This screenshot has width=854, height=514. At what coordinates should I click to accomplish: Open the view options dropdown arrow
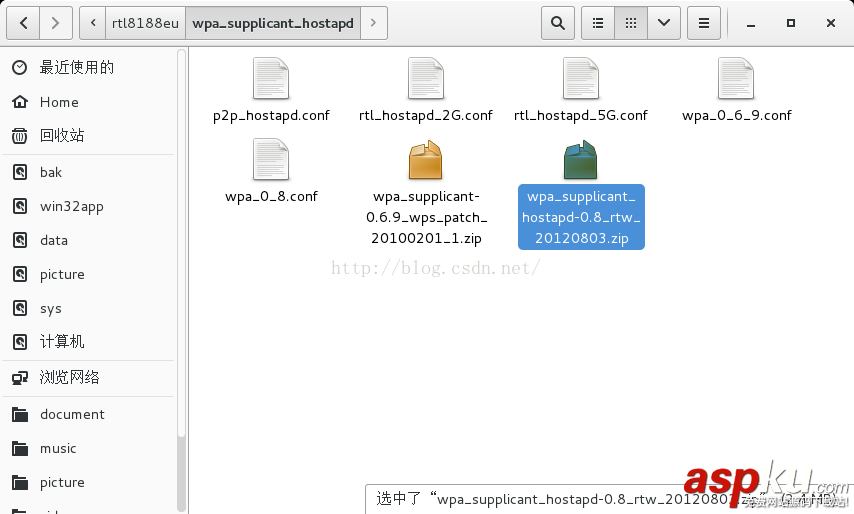coord(664,23)
